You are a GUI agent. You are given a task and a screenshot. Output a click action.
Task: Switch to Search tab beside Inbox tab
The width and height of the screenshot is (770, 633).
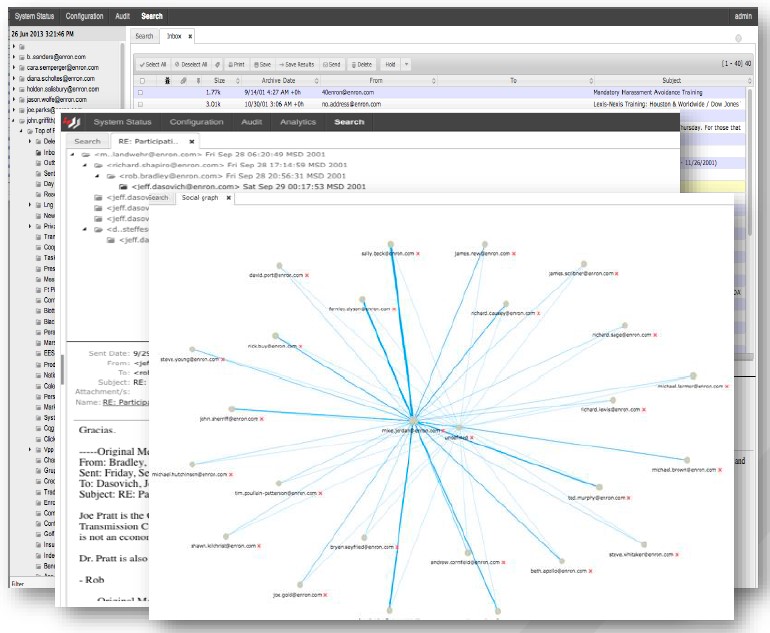click(144, 36)
